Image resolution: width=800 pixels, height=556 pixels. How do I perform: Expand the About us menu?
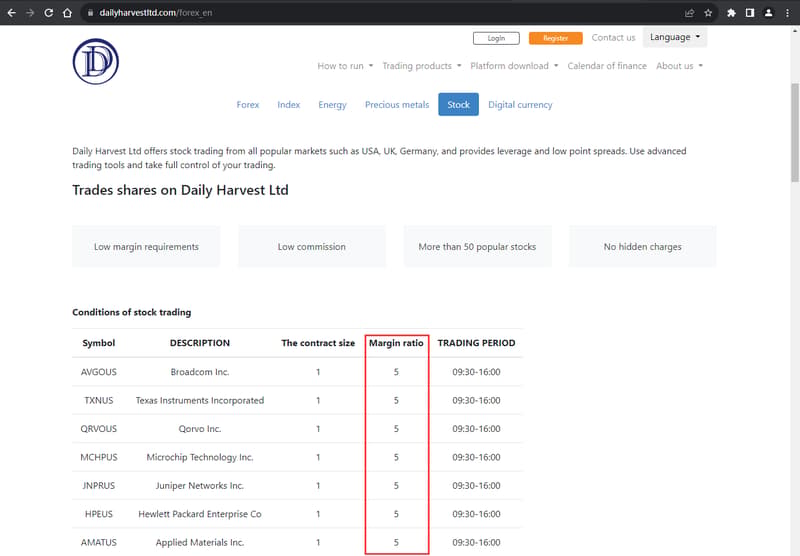point(679,66)
